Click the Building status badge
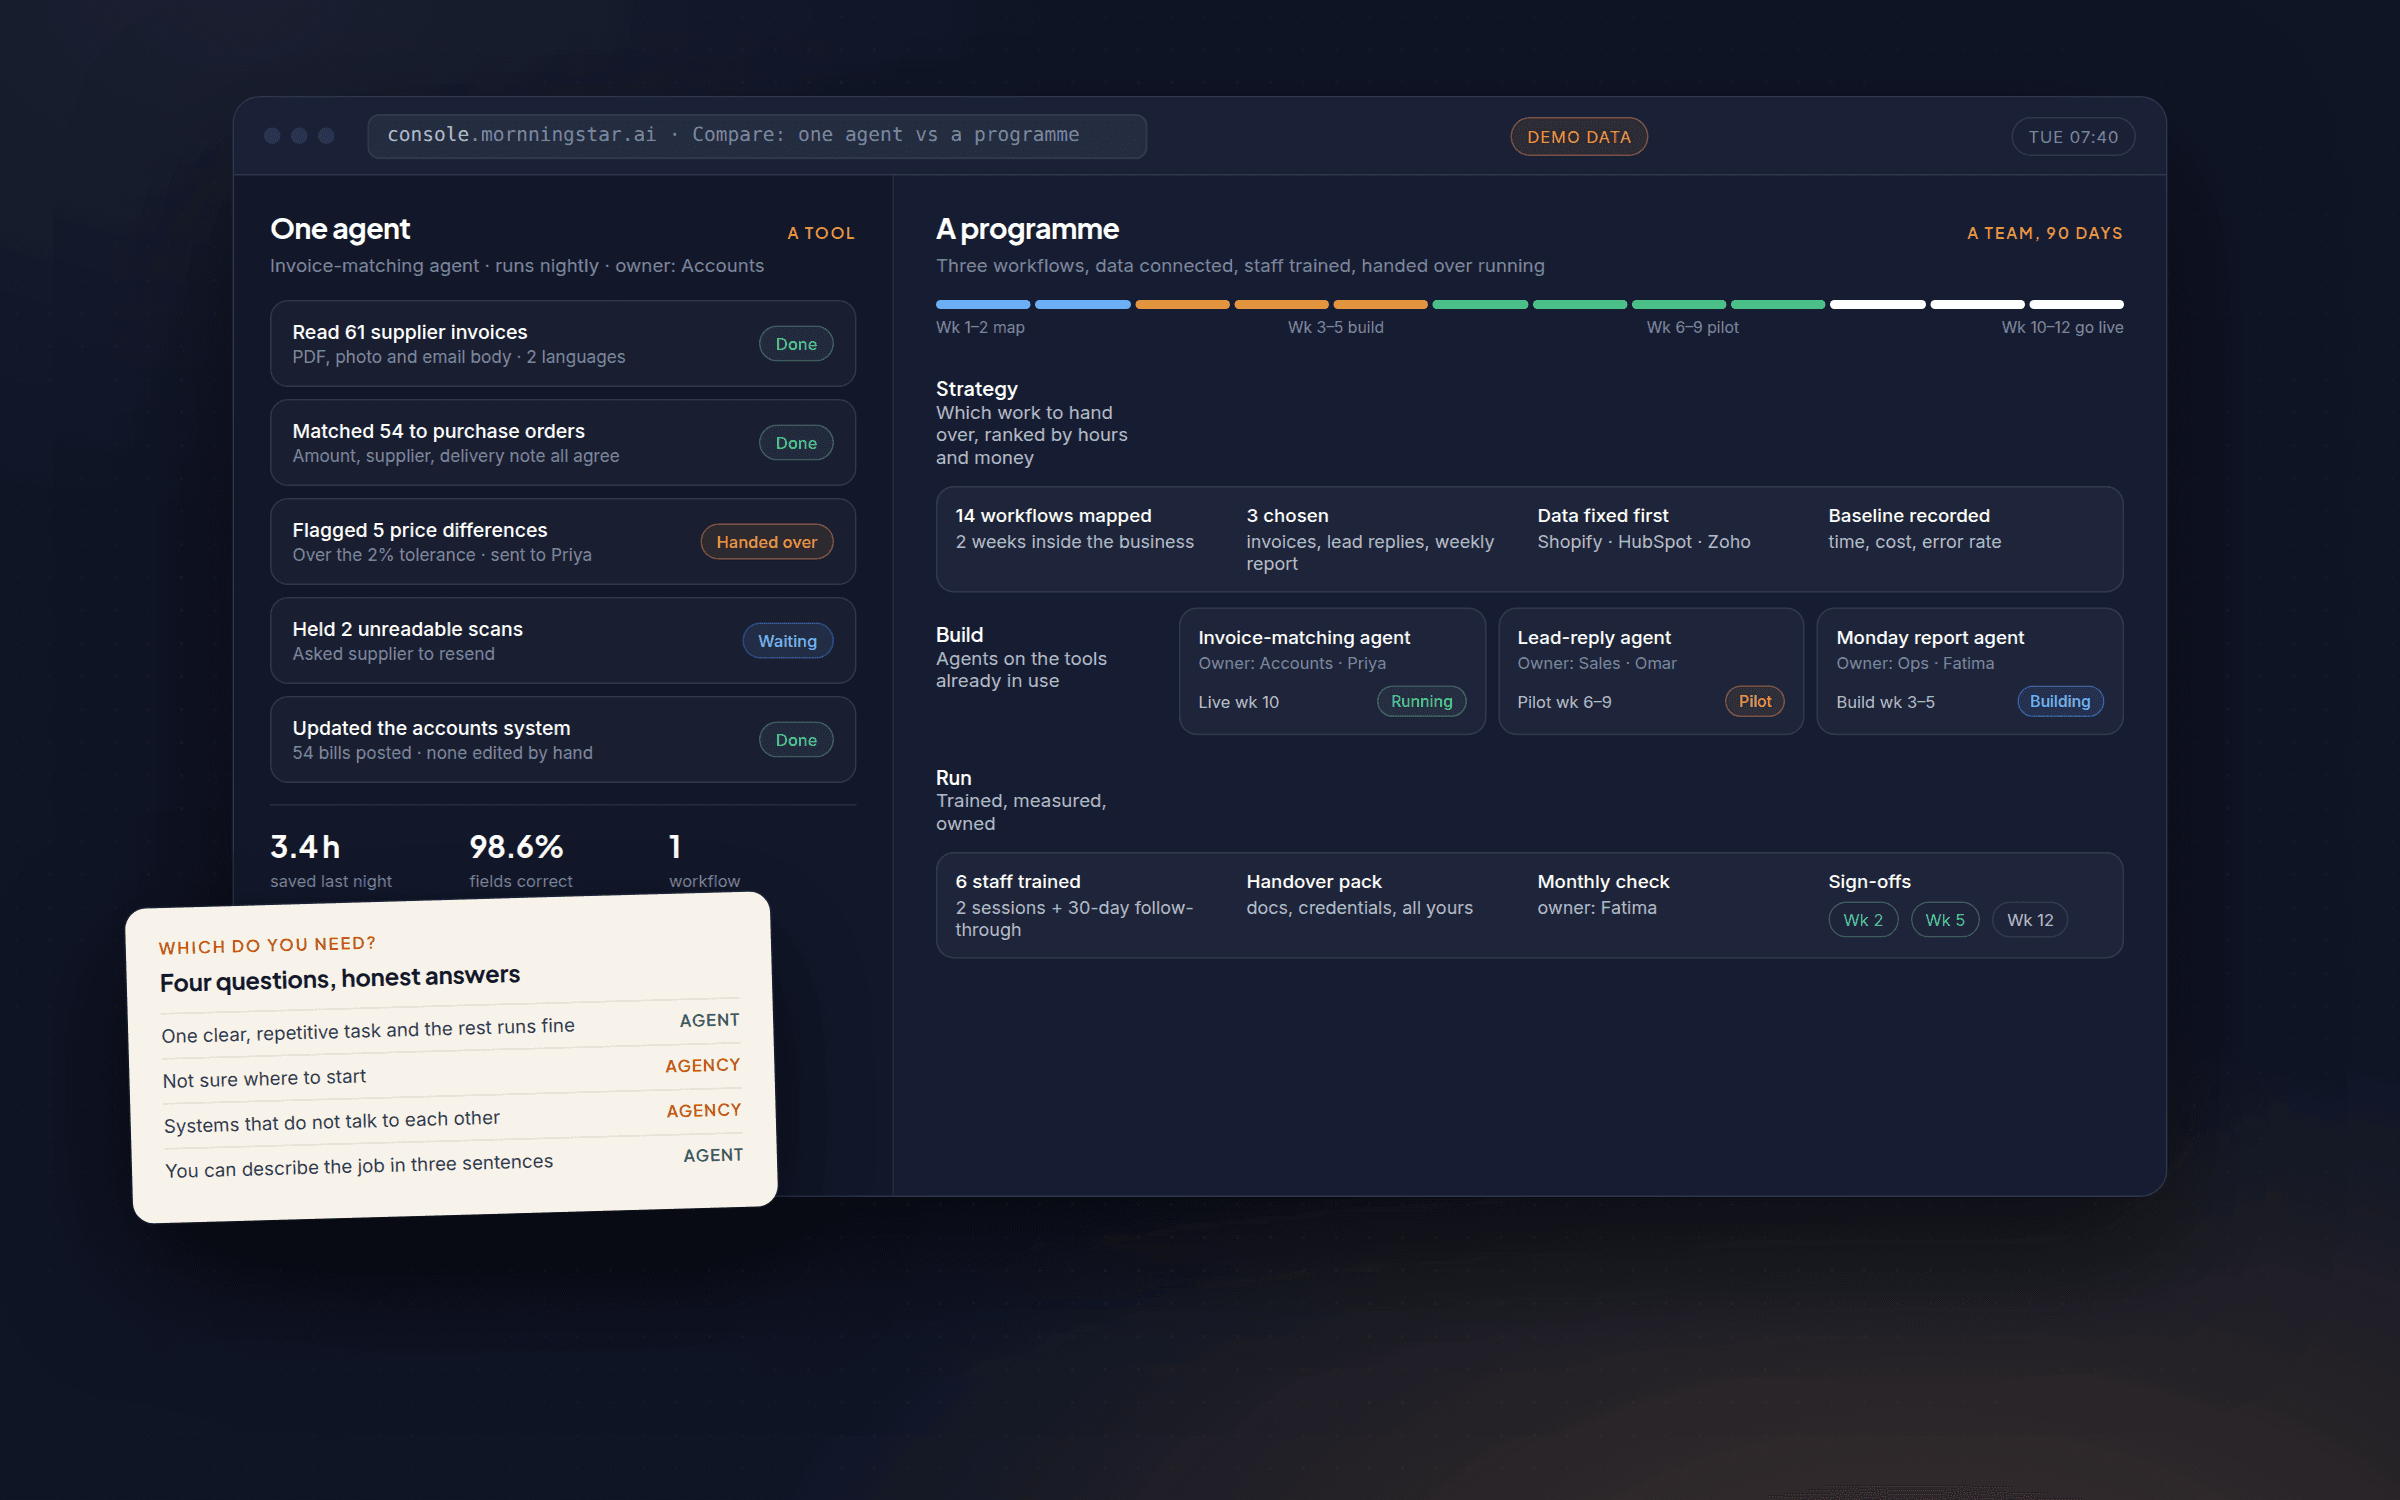Viewport: 2400px width, 1500px height. 2059,701
